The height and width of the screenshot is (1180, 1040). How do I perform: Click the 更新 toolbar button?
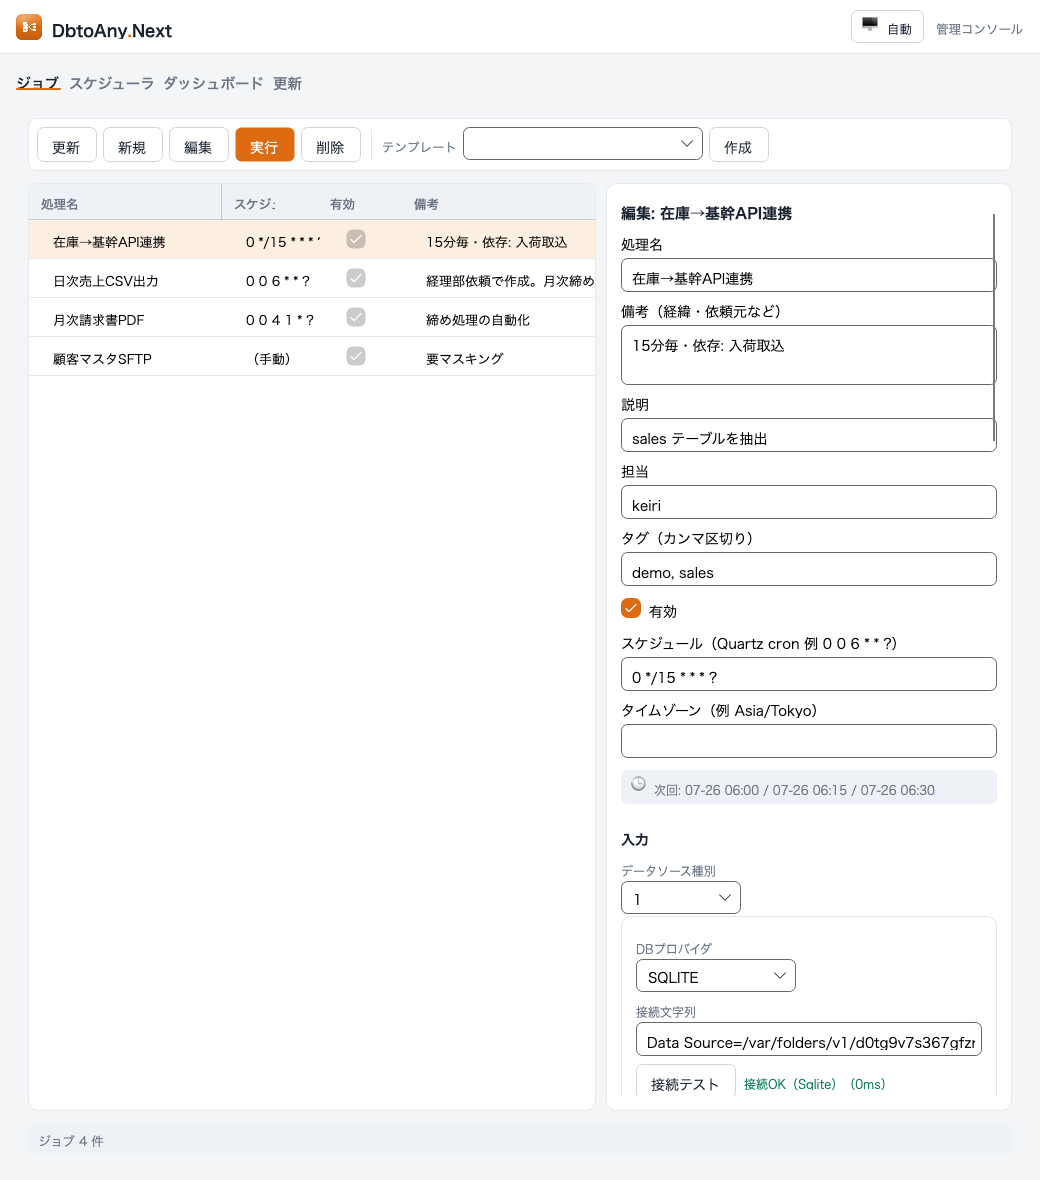coord(66,144)
